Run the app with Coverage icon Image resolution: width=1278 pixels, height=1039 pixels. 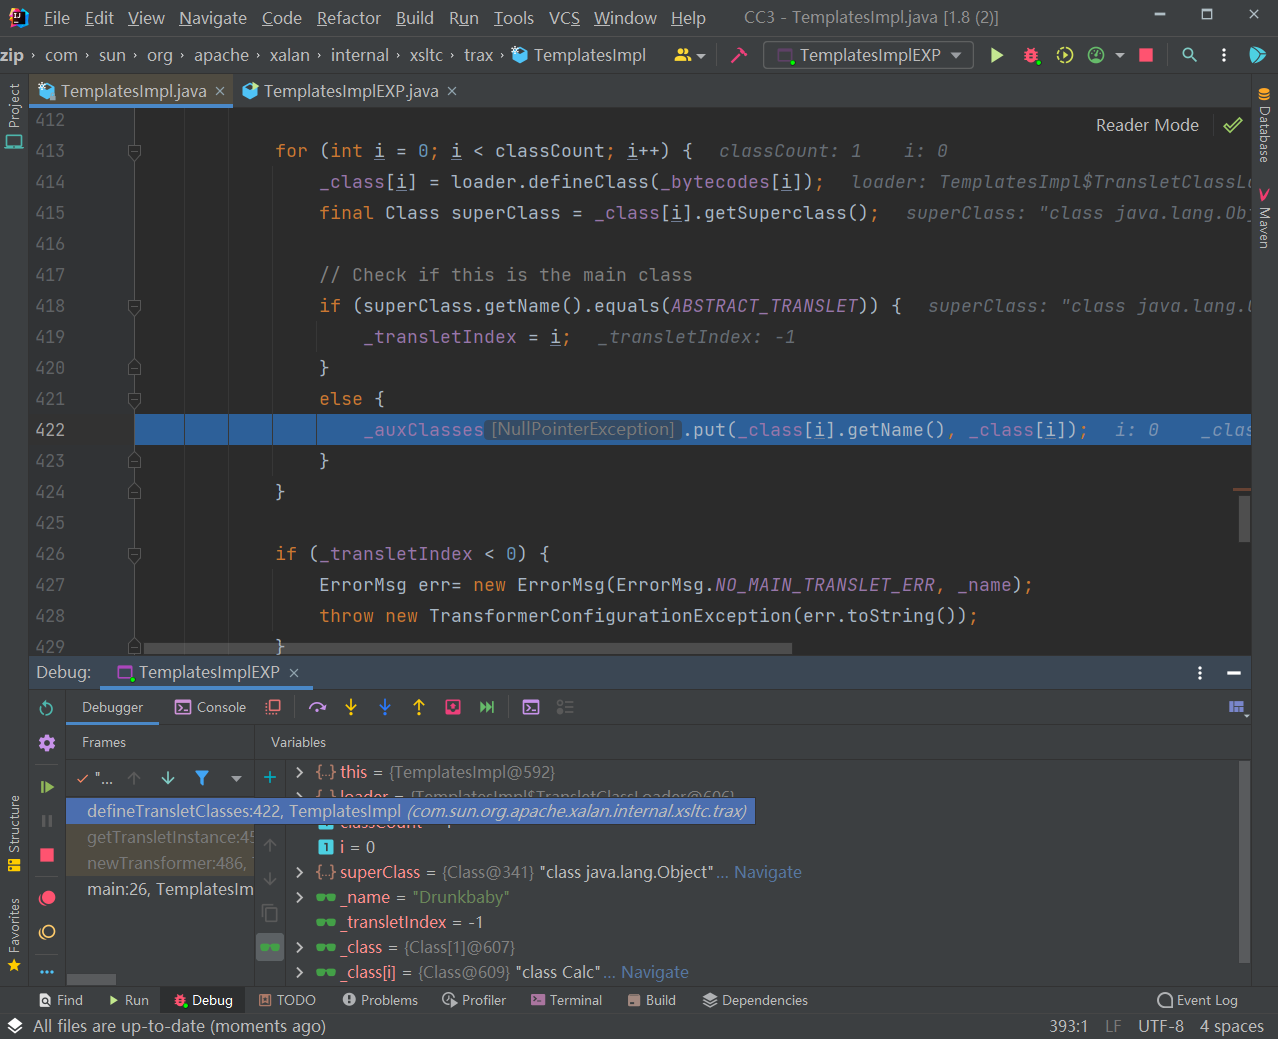[1067, 56]
